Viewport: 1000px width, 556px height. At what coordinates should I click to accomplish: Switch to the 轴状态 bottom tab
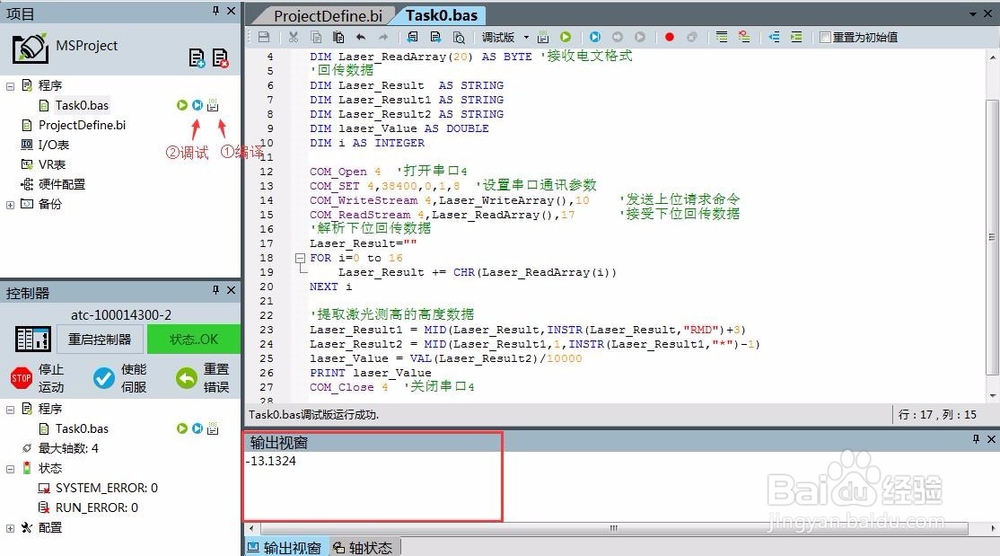point(364,548)
